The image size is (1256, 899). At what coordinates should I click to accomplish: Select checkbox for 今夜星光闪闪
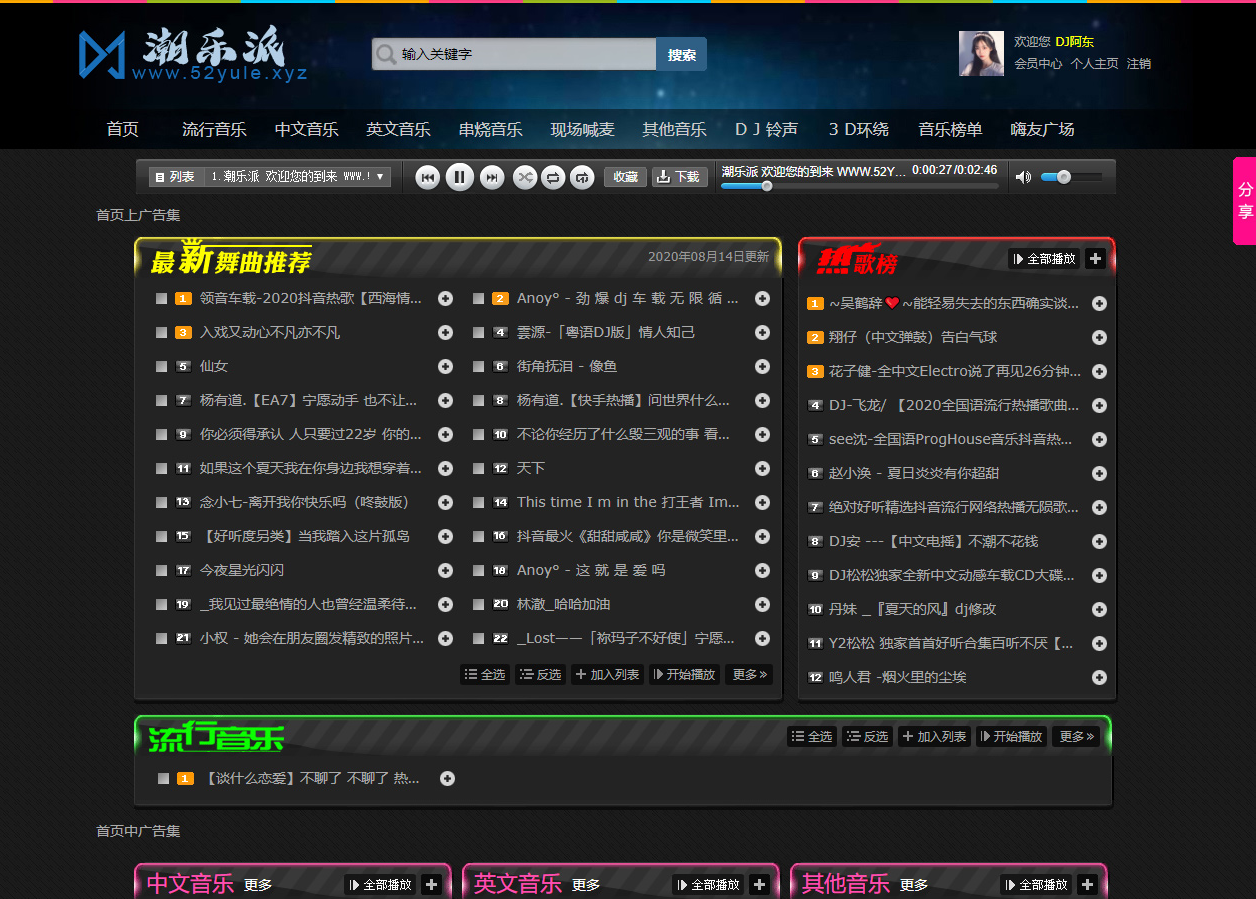click(x=162, y=571)
